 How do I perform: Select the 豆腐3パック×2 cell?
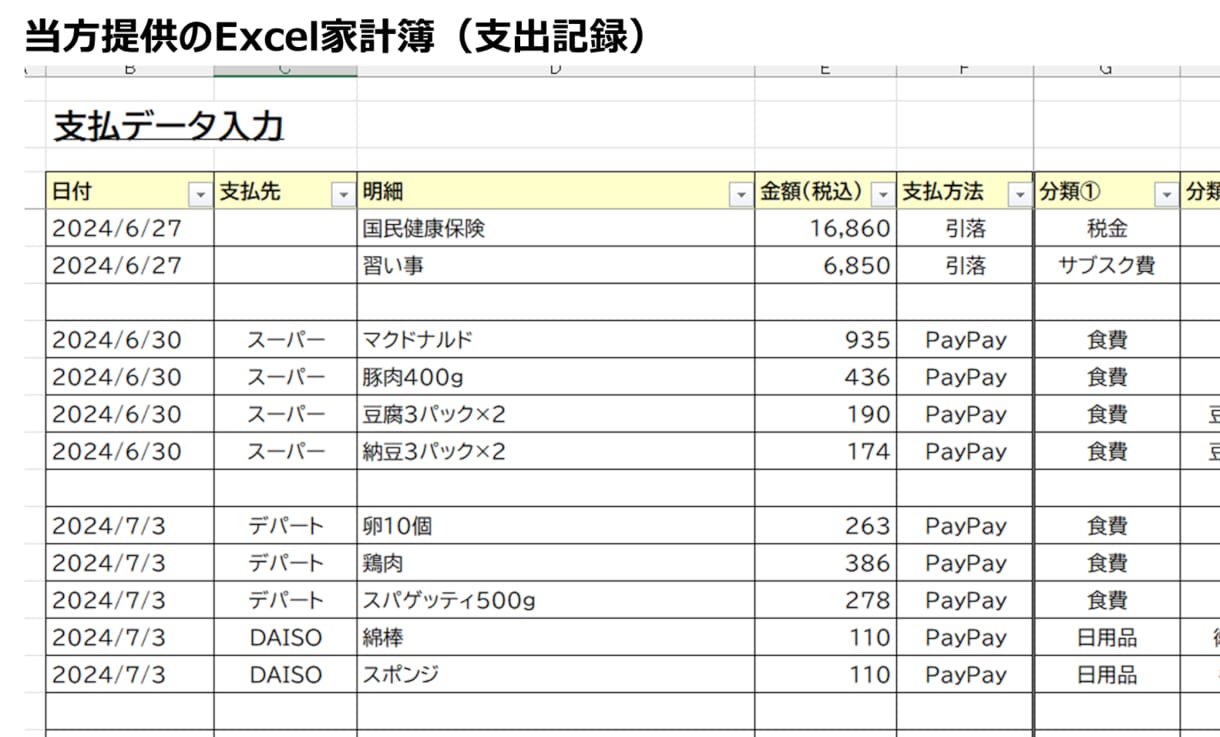pyautogui.click(x=556, y=414)
